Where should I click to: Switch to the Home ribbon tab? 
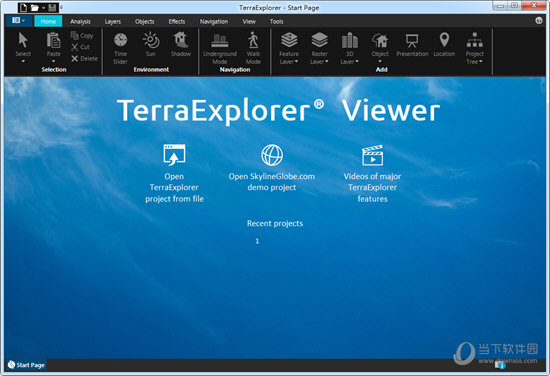click(x=48, y=21)
